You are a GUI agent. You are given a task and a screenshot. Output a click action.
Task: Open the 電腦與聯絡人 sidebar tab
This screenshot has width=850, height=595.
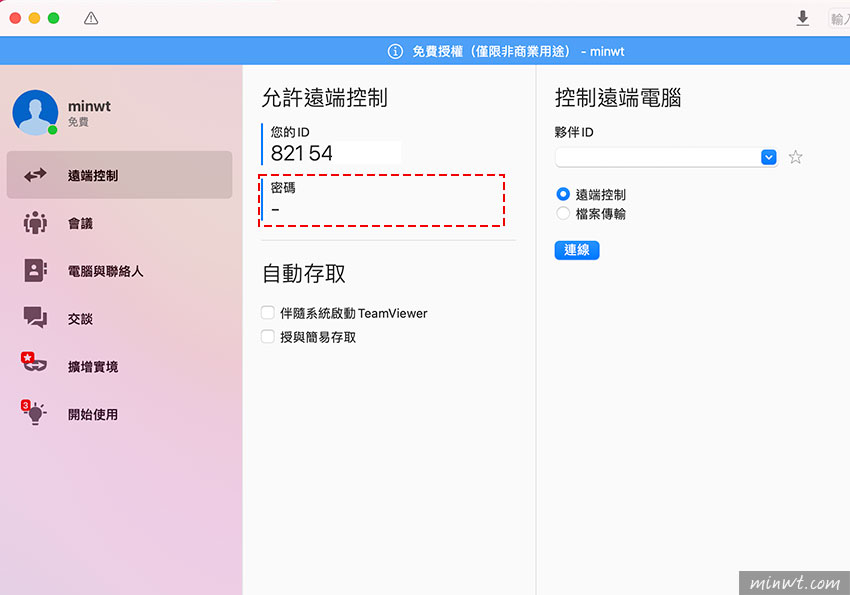[x=119, y=270]
